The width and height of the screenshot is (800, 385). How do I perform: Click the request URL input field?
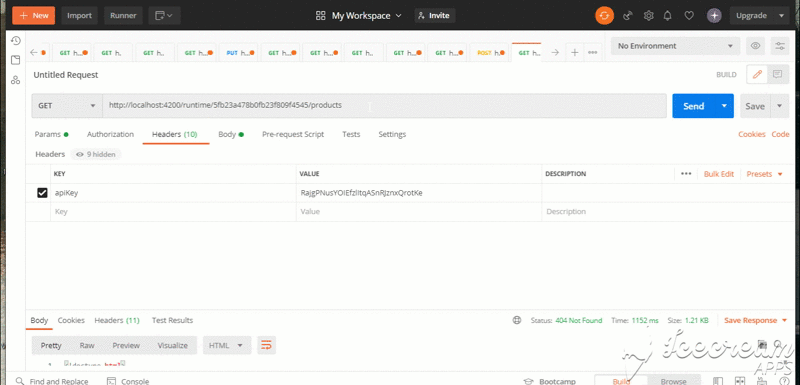pyautogui.click(x=385, y=106)
